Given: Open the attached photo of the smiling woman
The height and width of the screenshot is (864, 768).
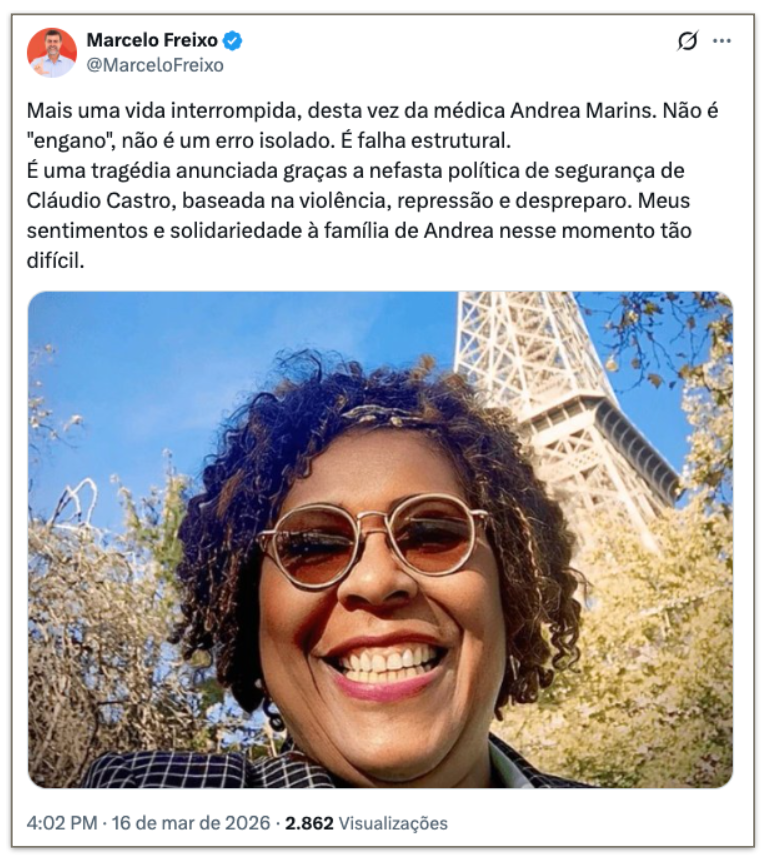Looking at the screenshot, I should click(380, 539).
